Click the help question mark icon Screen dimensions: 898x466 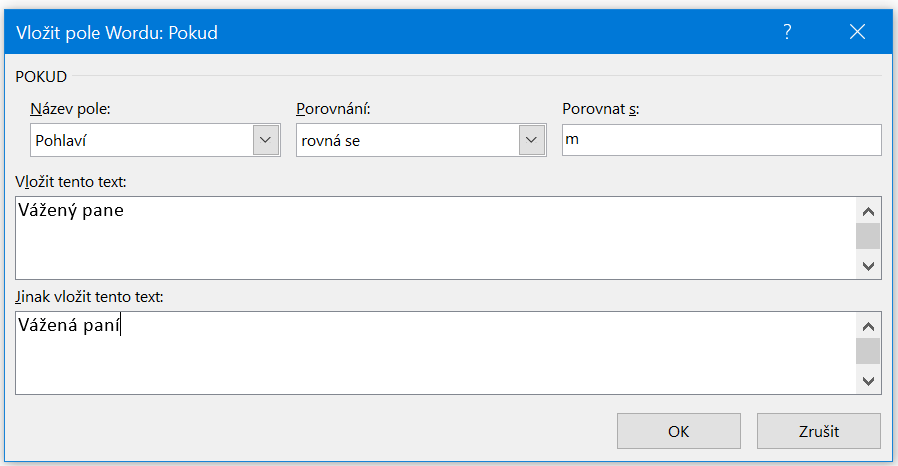pyautogui.click(x=787, y=32)
